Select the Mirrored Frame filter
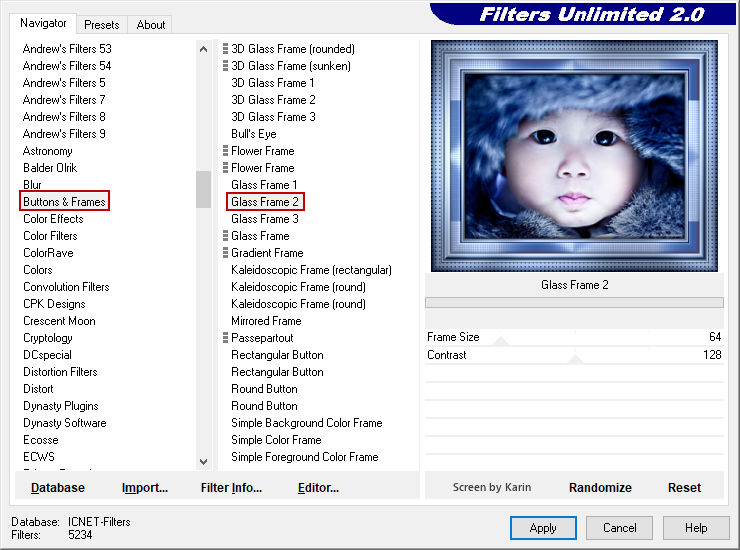The image size is (740, 550). [266, 321]
